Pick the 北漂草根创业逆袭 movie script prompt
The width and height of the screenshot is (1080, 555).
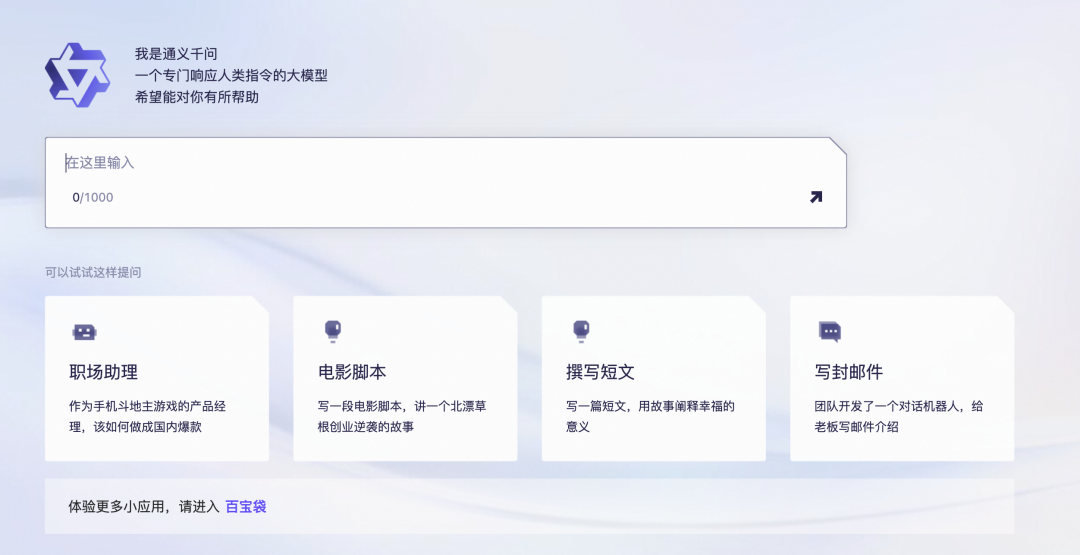click(x=402, y=416)
